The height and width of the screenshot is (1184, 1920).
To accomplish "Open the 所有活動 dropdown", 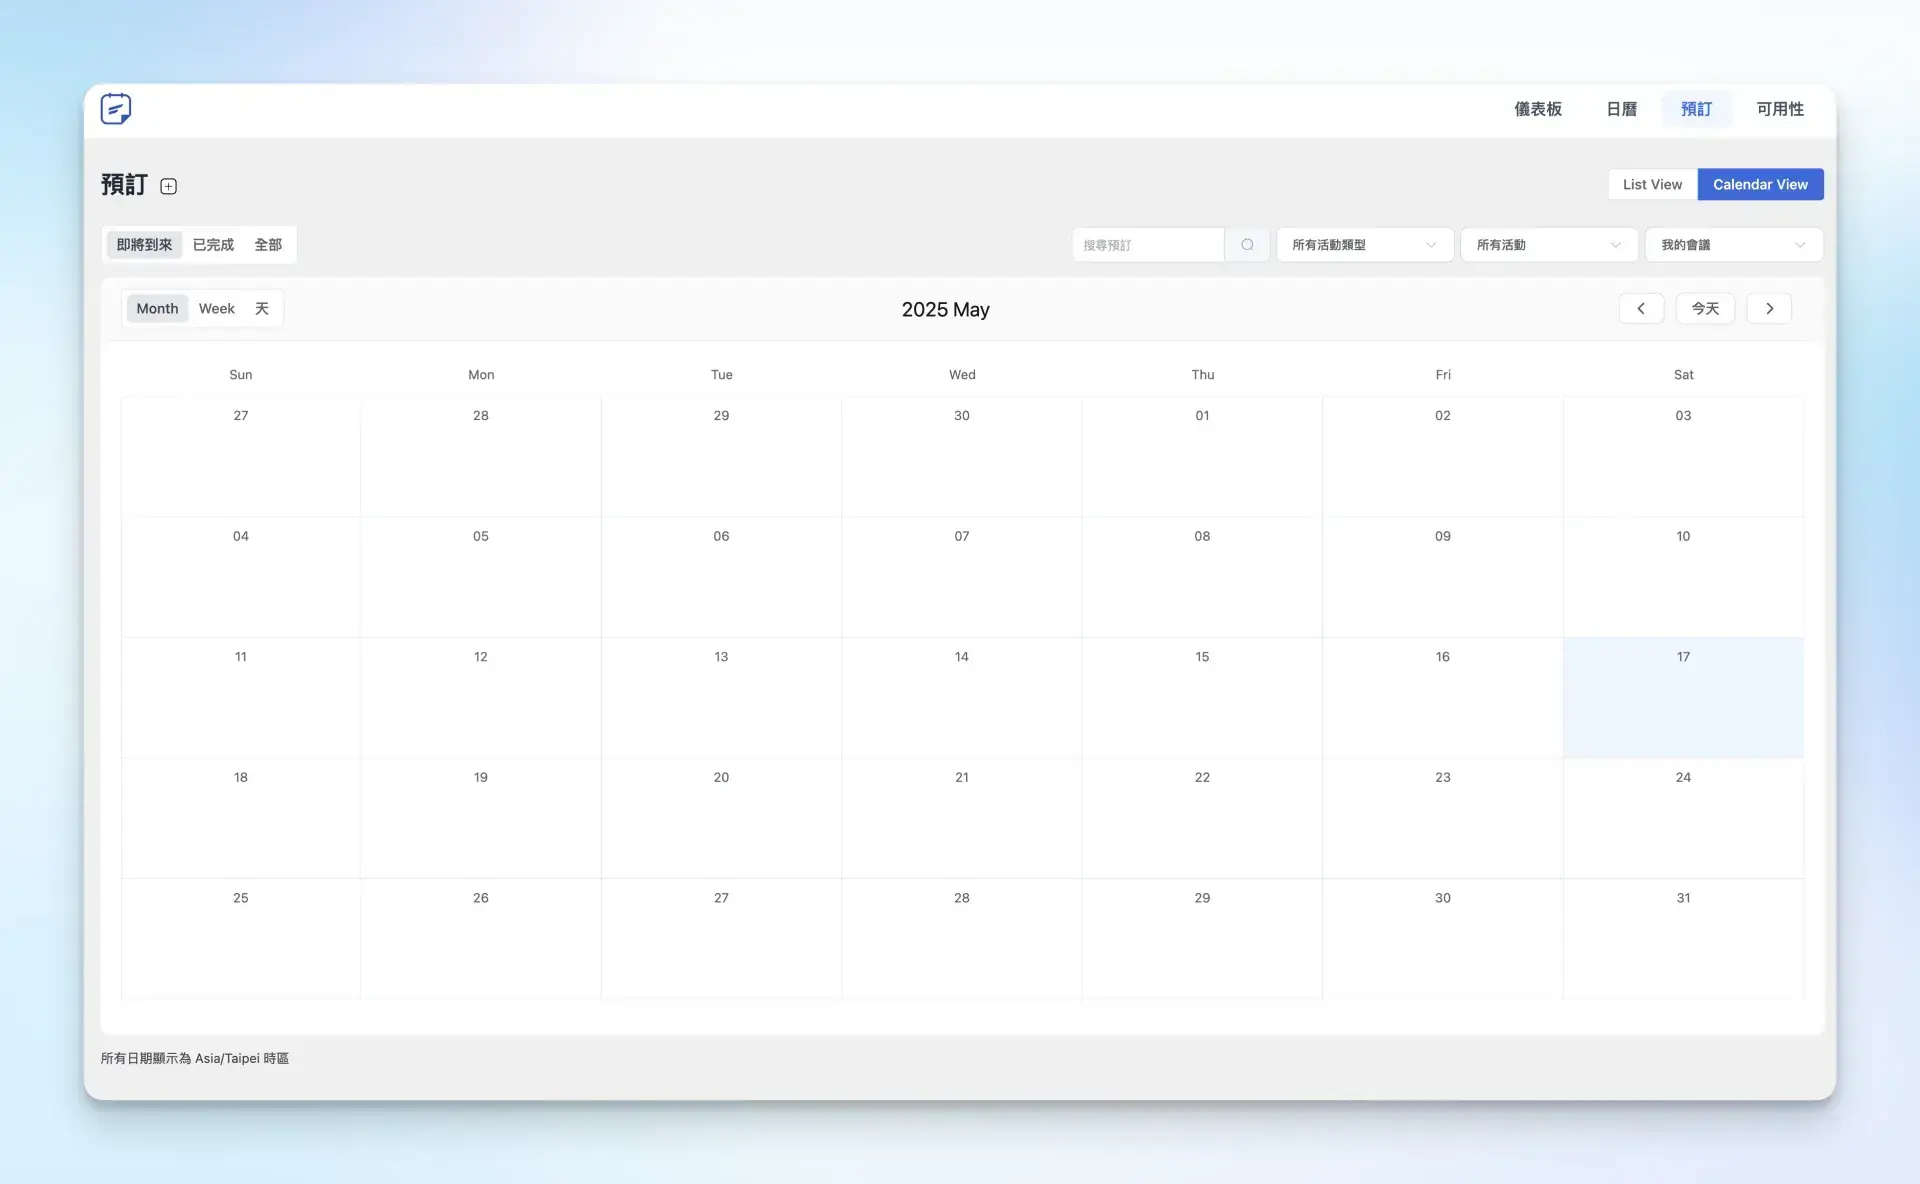I will 1548,245.
